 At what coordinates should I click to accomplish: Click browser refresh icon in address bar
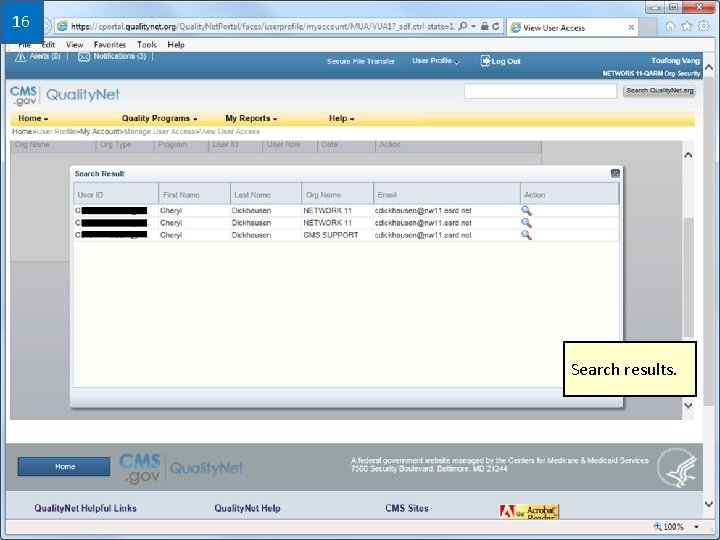coord(495,26)
